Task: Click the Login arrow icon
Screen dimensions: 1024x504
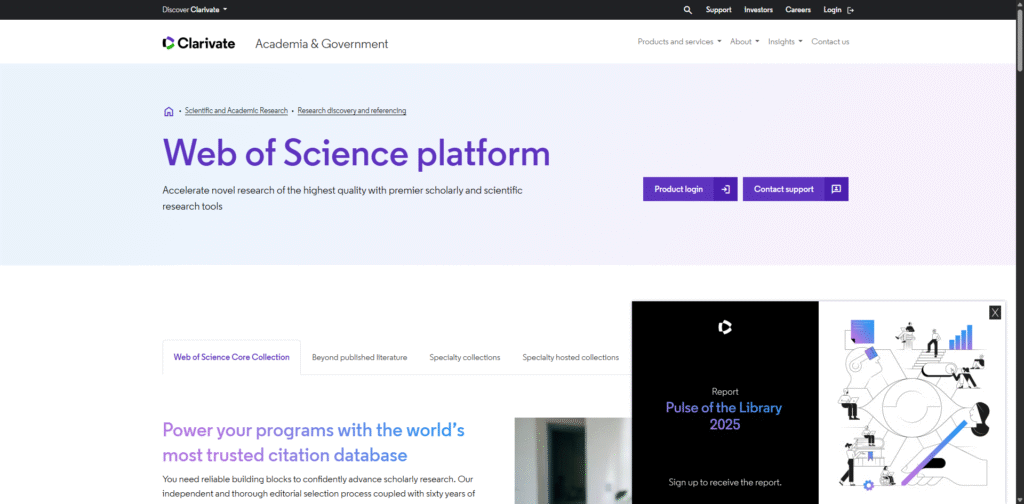Action: (x=851, y=10)
